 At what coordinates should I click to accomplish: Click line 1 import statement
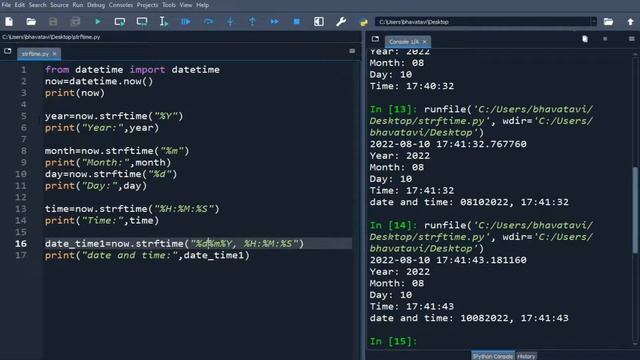coord(132,70)
